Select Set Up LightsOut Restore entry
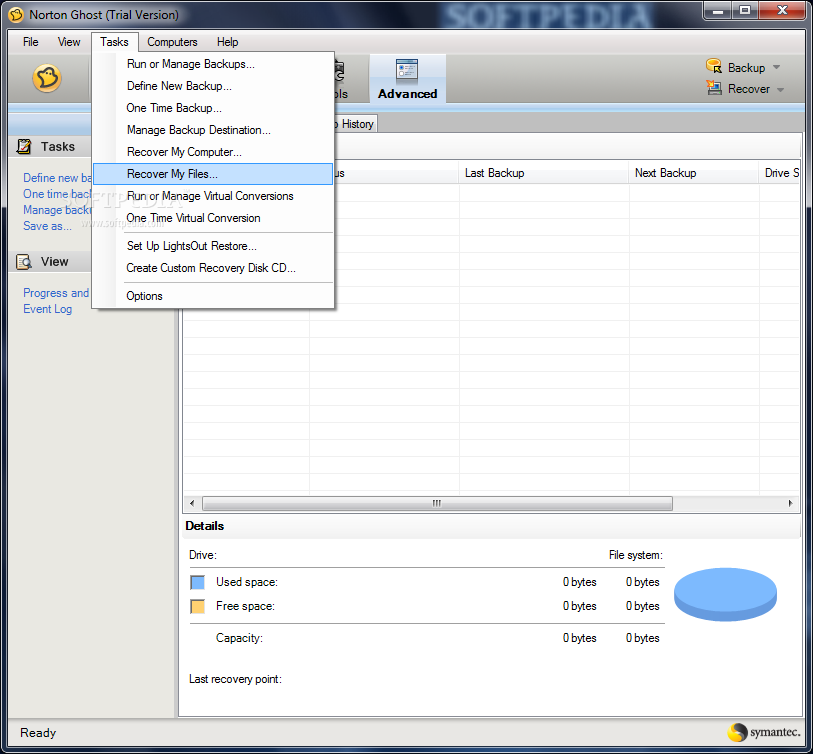 213,246
